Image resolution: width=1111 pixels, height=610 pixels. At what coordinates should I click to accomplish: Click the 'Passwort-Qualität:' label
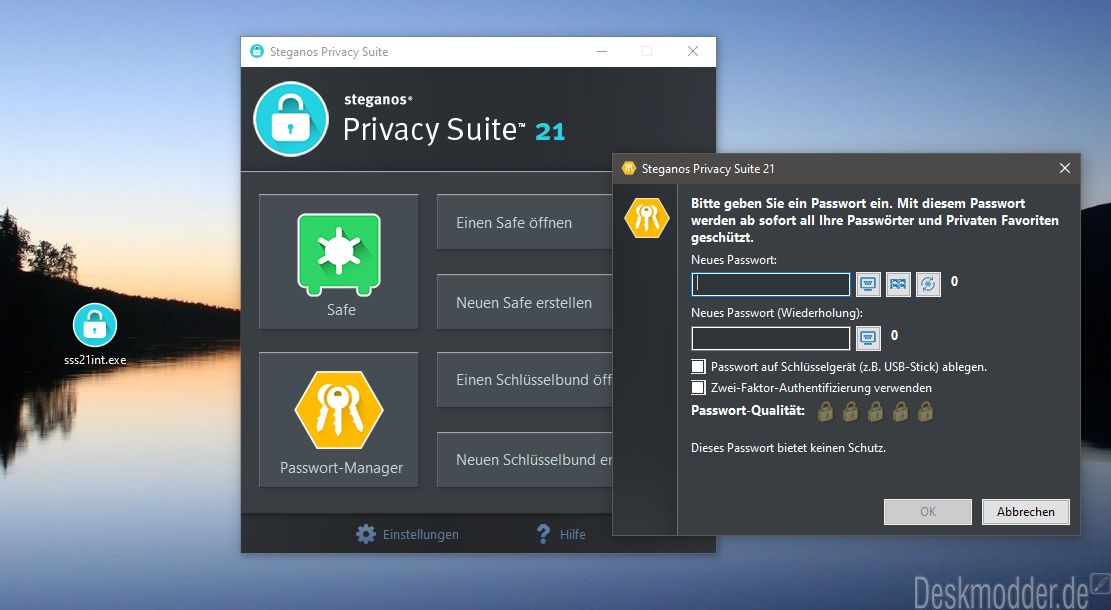(x=748, y=410)
